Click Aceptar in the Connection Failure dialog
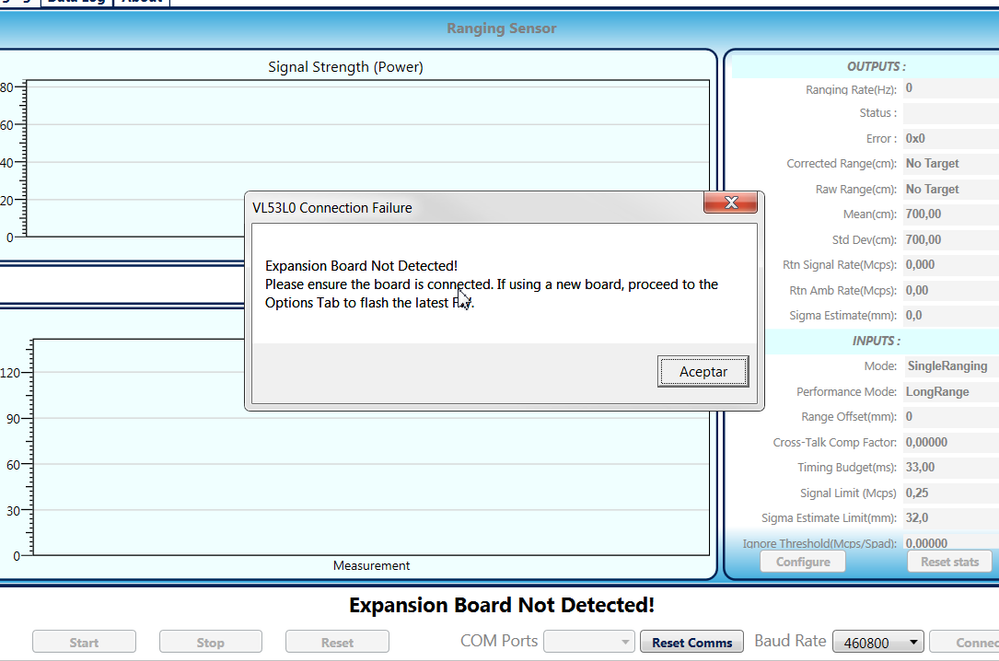Screen dimensions: 999x661 703,372
